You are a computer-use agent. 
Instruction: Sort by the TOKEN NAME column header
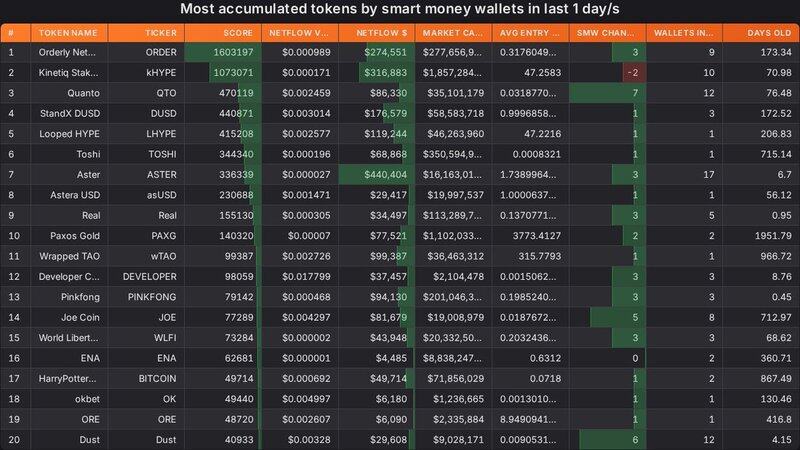tap(69, 33)
